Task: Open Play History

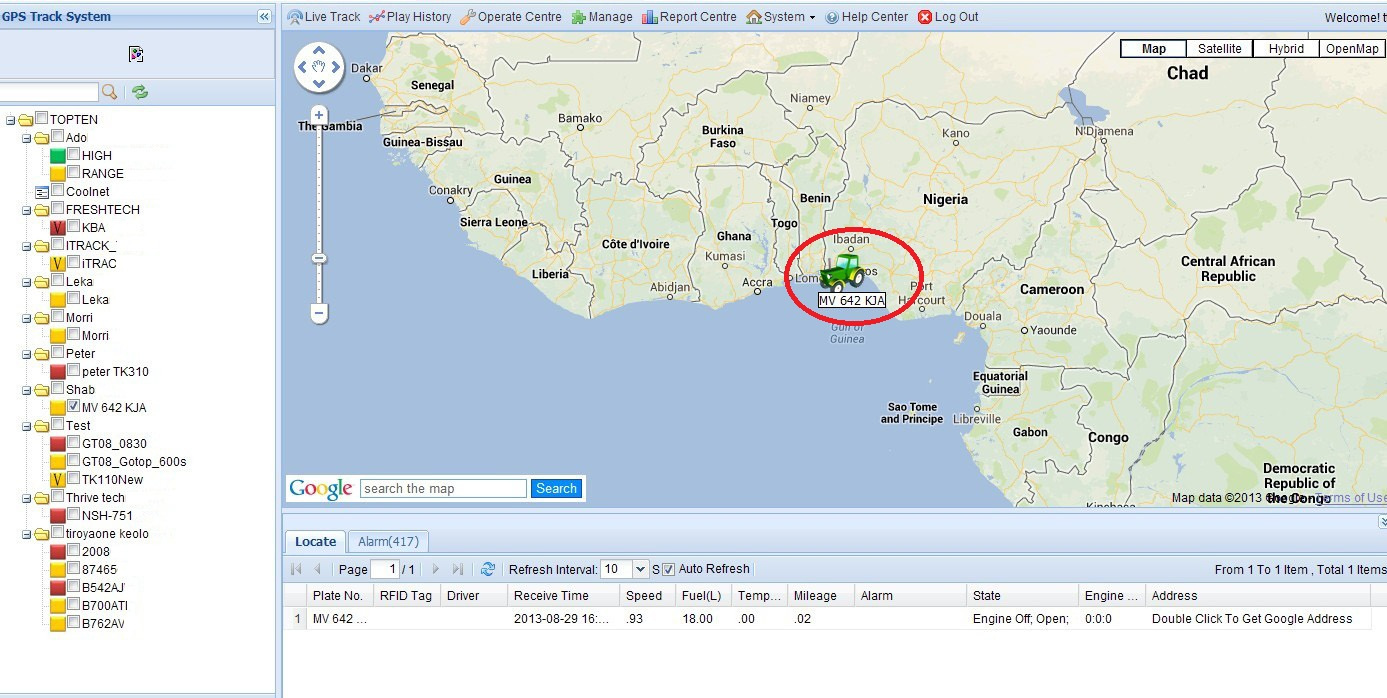Action: (410, 17)
